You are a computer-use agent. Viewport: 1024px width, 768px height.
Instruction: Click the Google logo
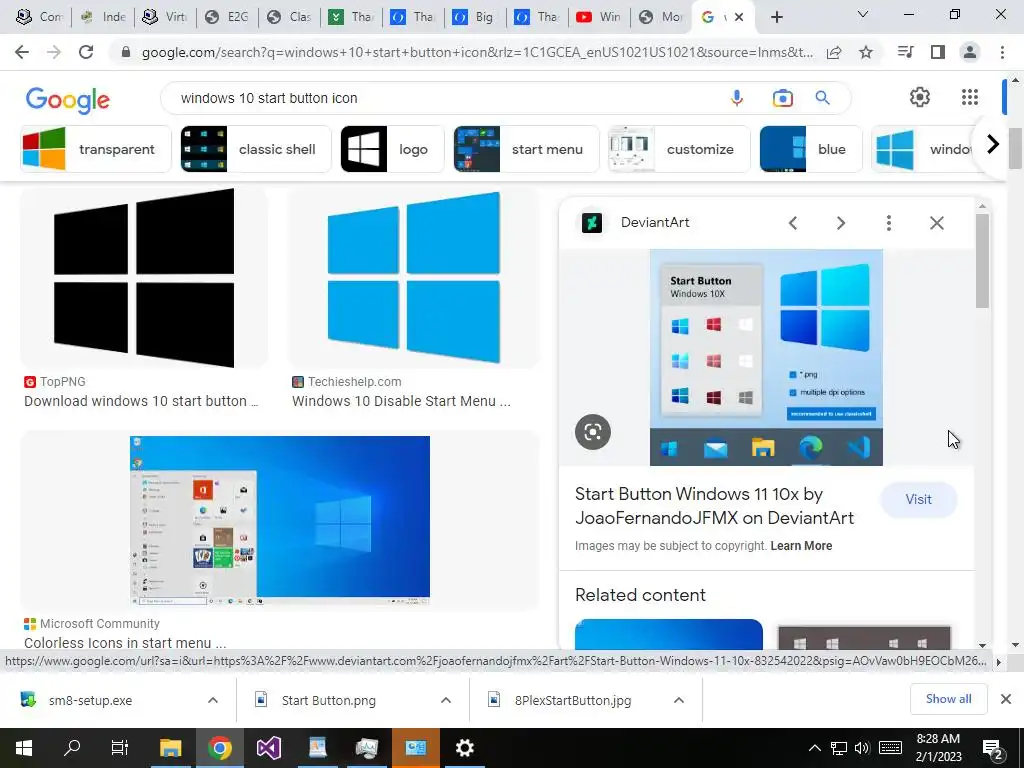(x=68, y=99)
